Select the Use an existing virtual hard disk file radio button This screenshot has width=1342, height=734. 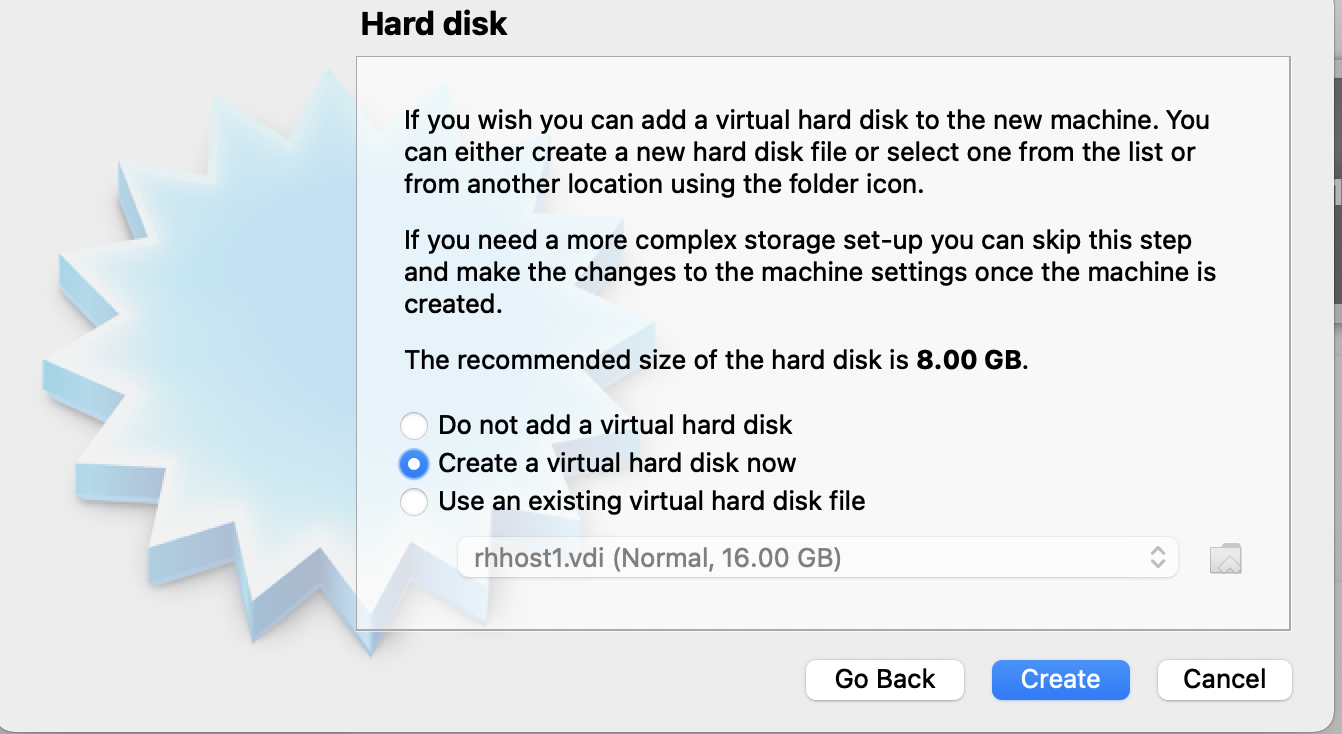tap(413, 501)
